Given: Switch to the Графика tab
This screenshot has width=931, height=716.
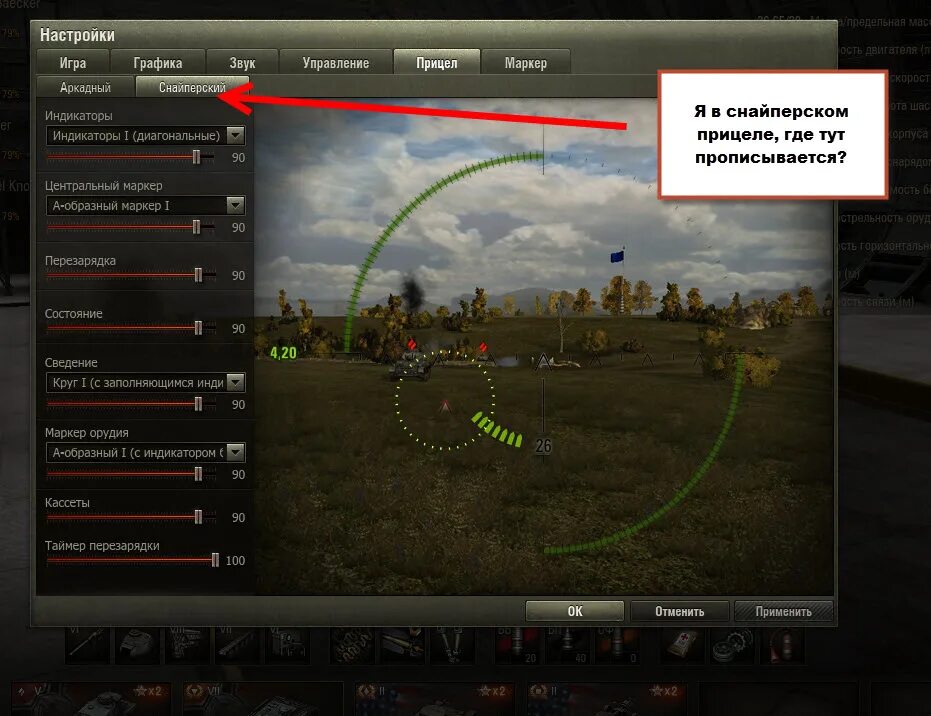Looking at the screenshot, I should (x=157, y=62).
